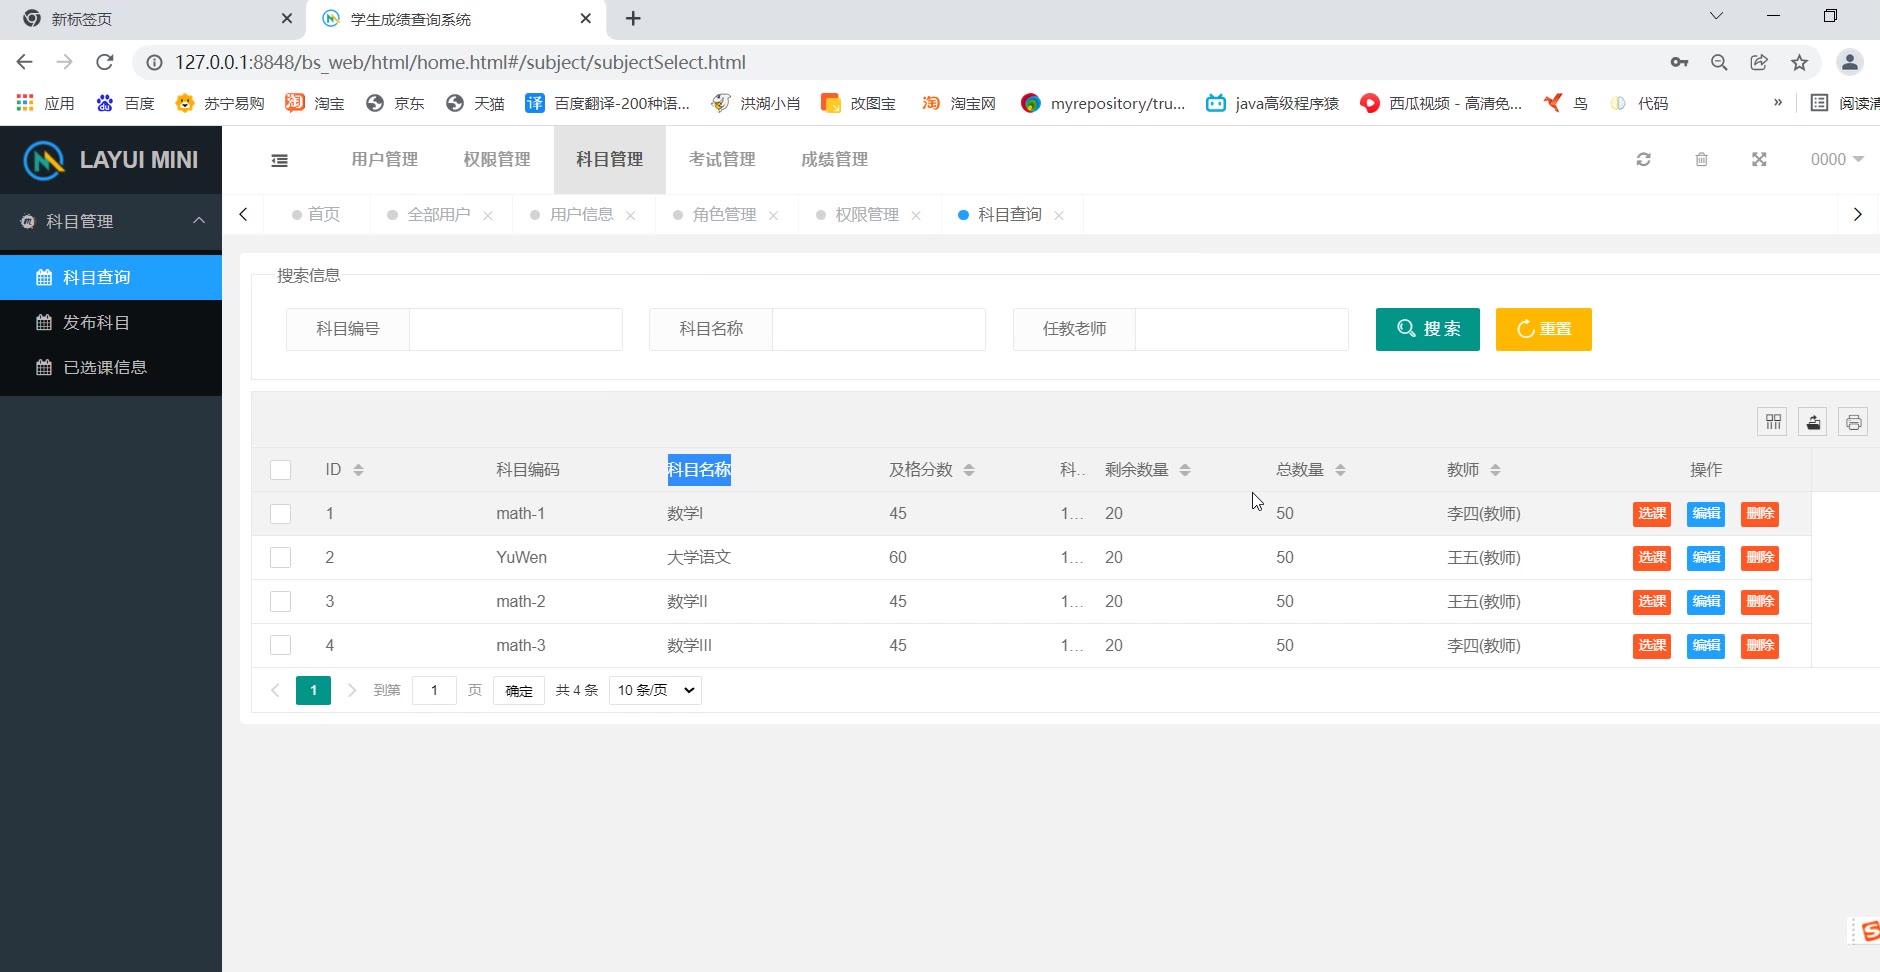Click the table print icon
The height and width of the screenshot is (972, 1880).
[1853, 422]
